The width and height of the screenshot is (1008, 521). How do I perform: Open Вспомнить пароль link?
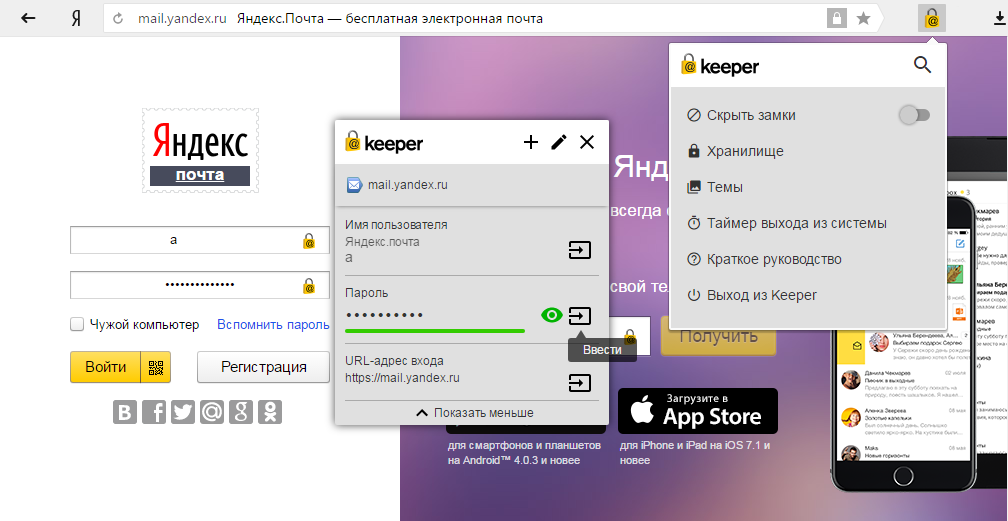[273, 325]
